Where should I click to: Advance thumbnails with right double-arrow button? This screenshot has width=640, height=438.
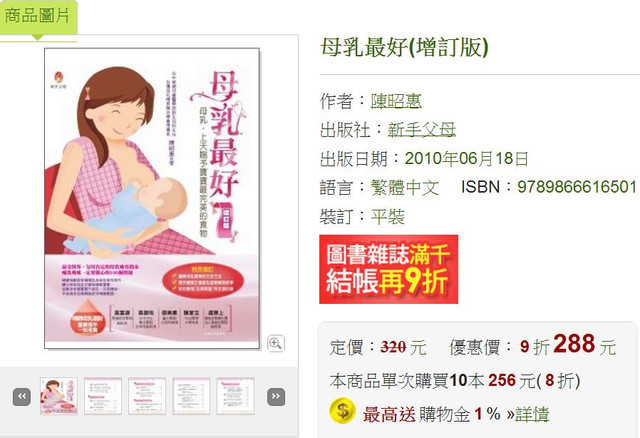pyautogui.click(x=276, y=397)
